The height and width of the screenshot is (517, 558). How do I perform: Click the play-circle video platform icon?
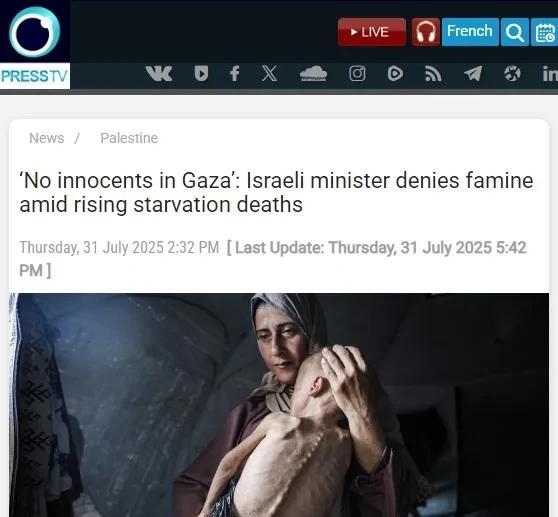[x=395, y=74]
